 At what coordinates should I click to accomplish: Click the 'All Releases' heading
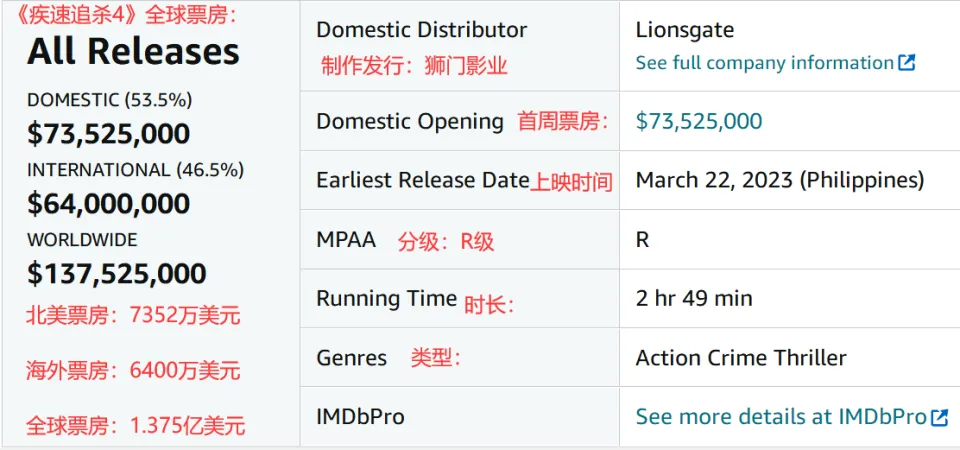[x=133, y=52]
